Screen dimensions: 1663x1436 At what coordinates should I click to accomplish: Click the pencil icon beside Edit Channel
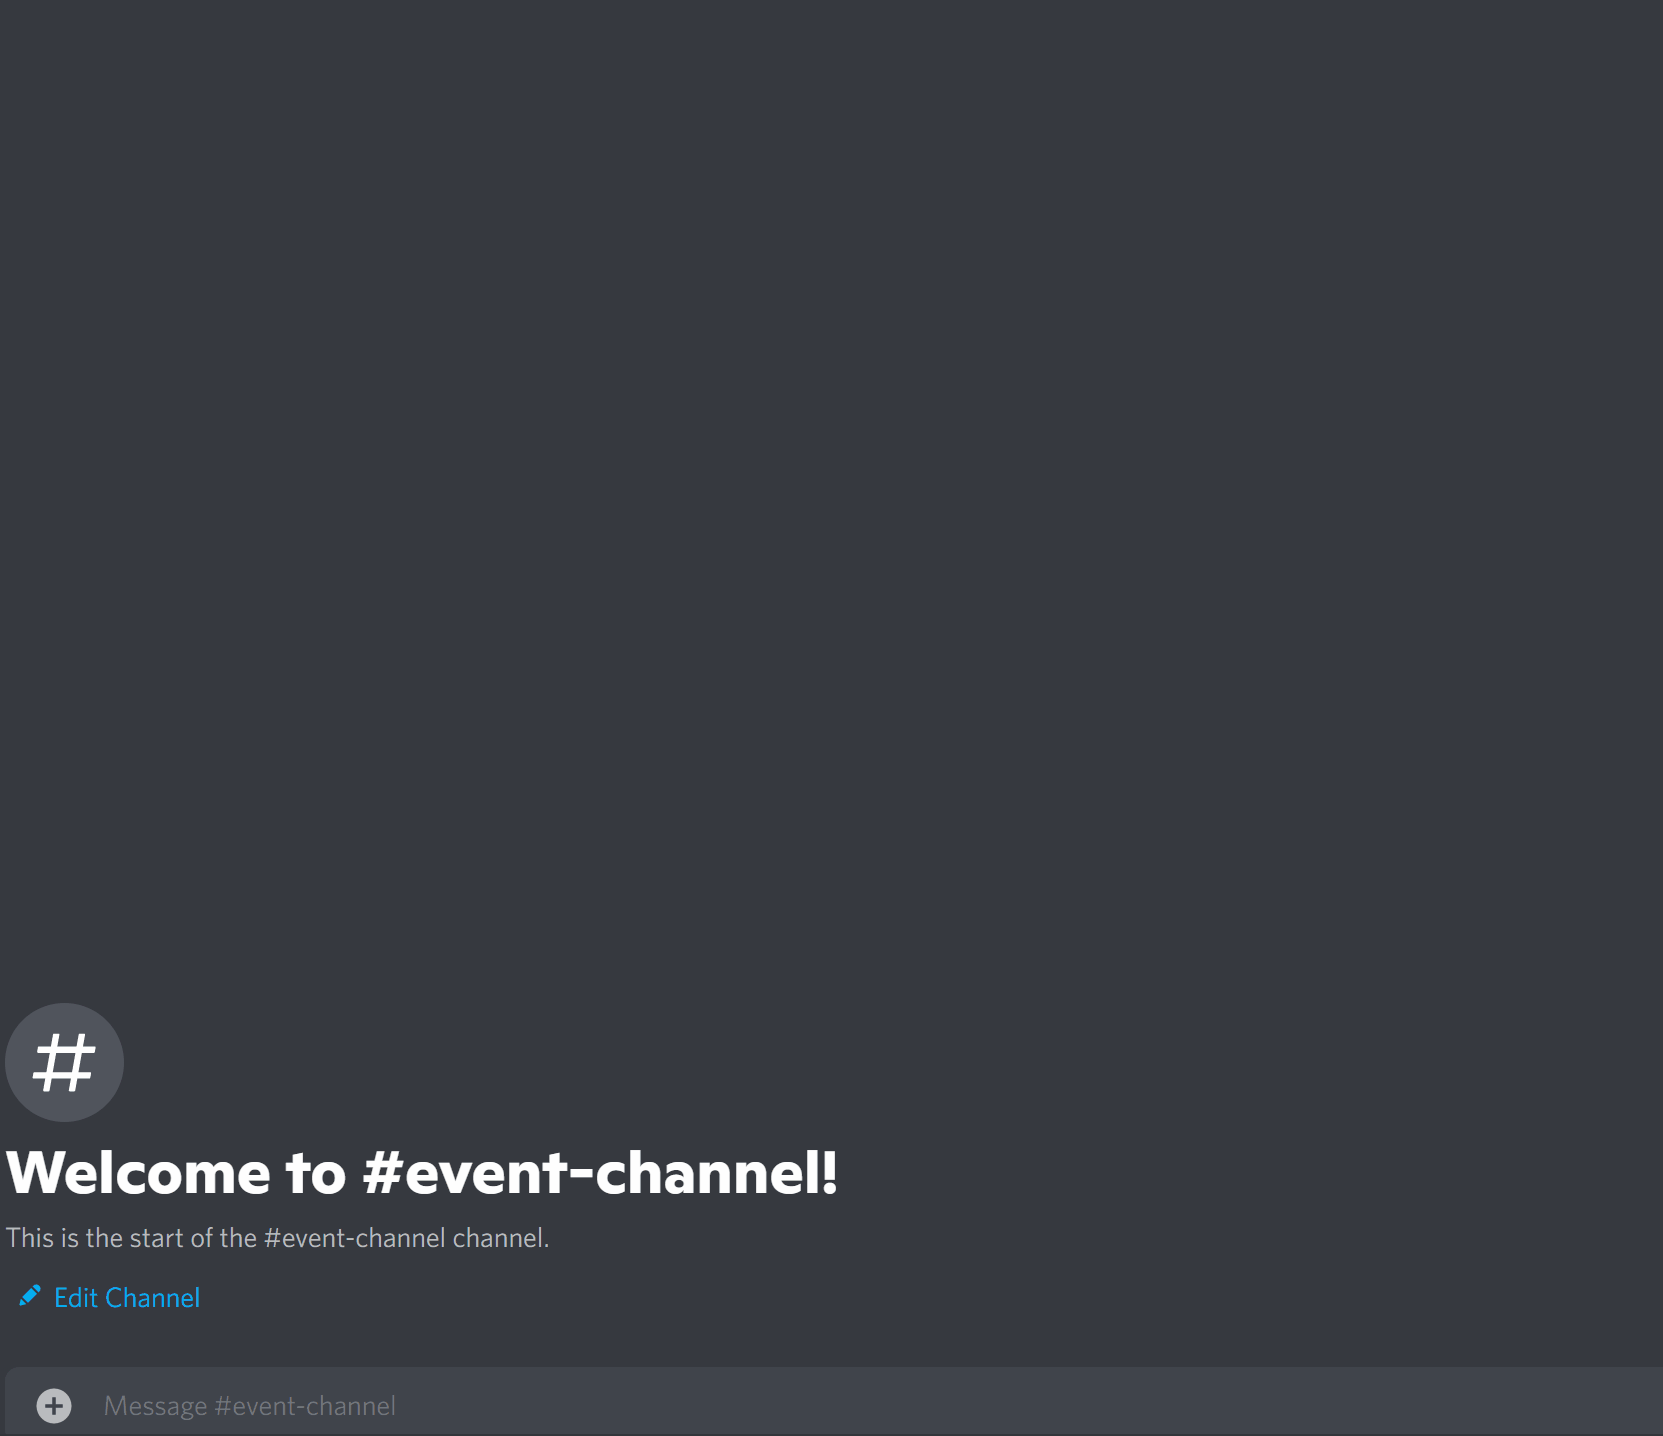pyautogui.click(x=30, y=1296)
